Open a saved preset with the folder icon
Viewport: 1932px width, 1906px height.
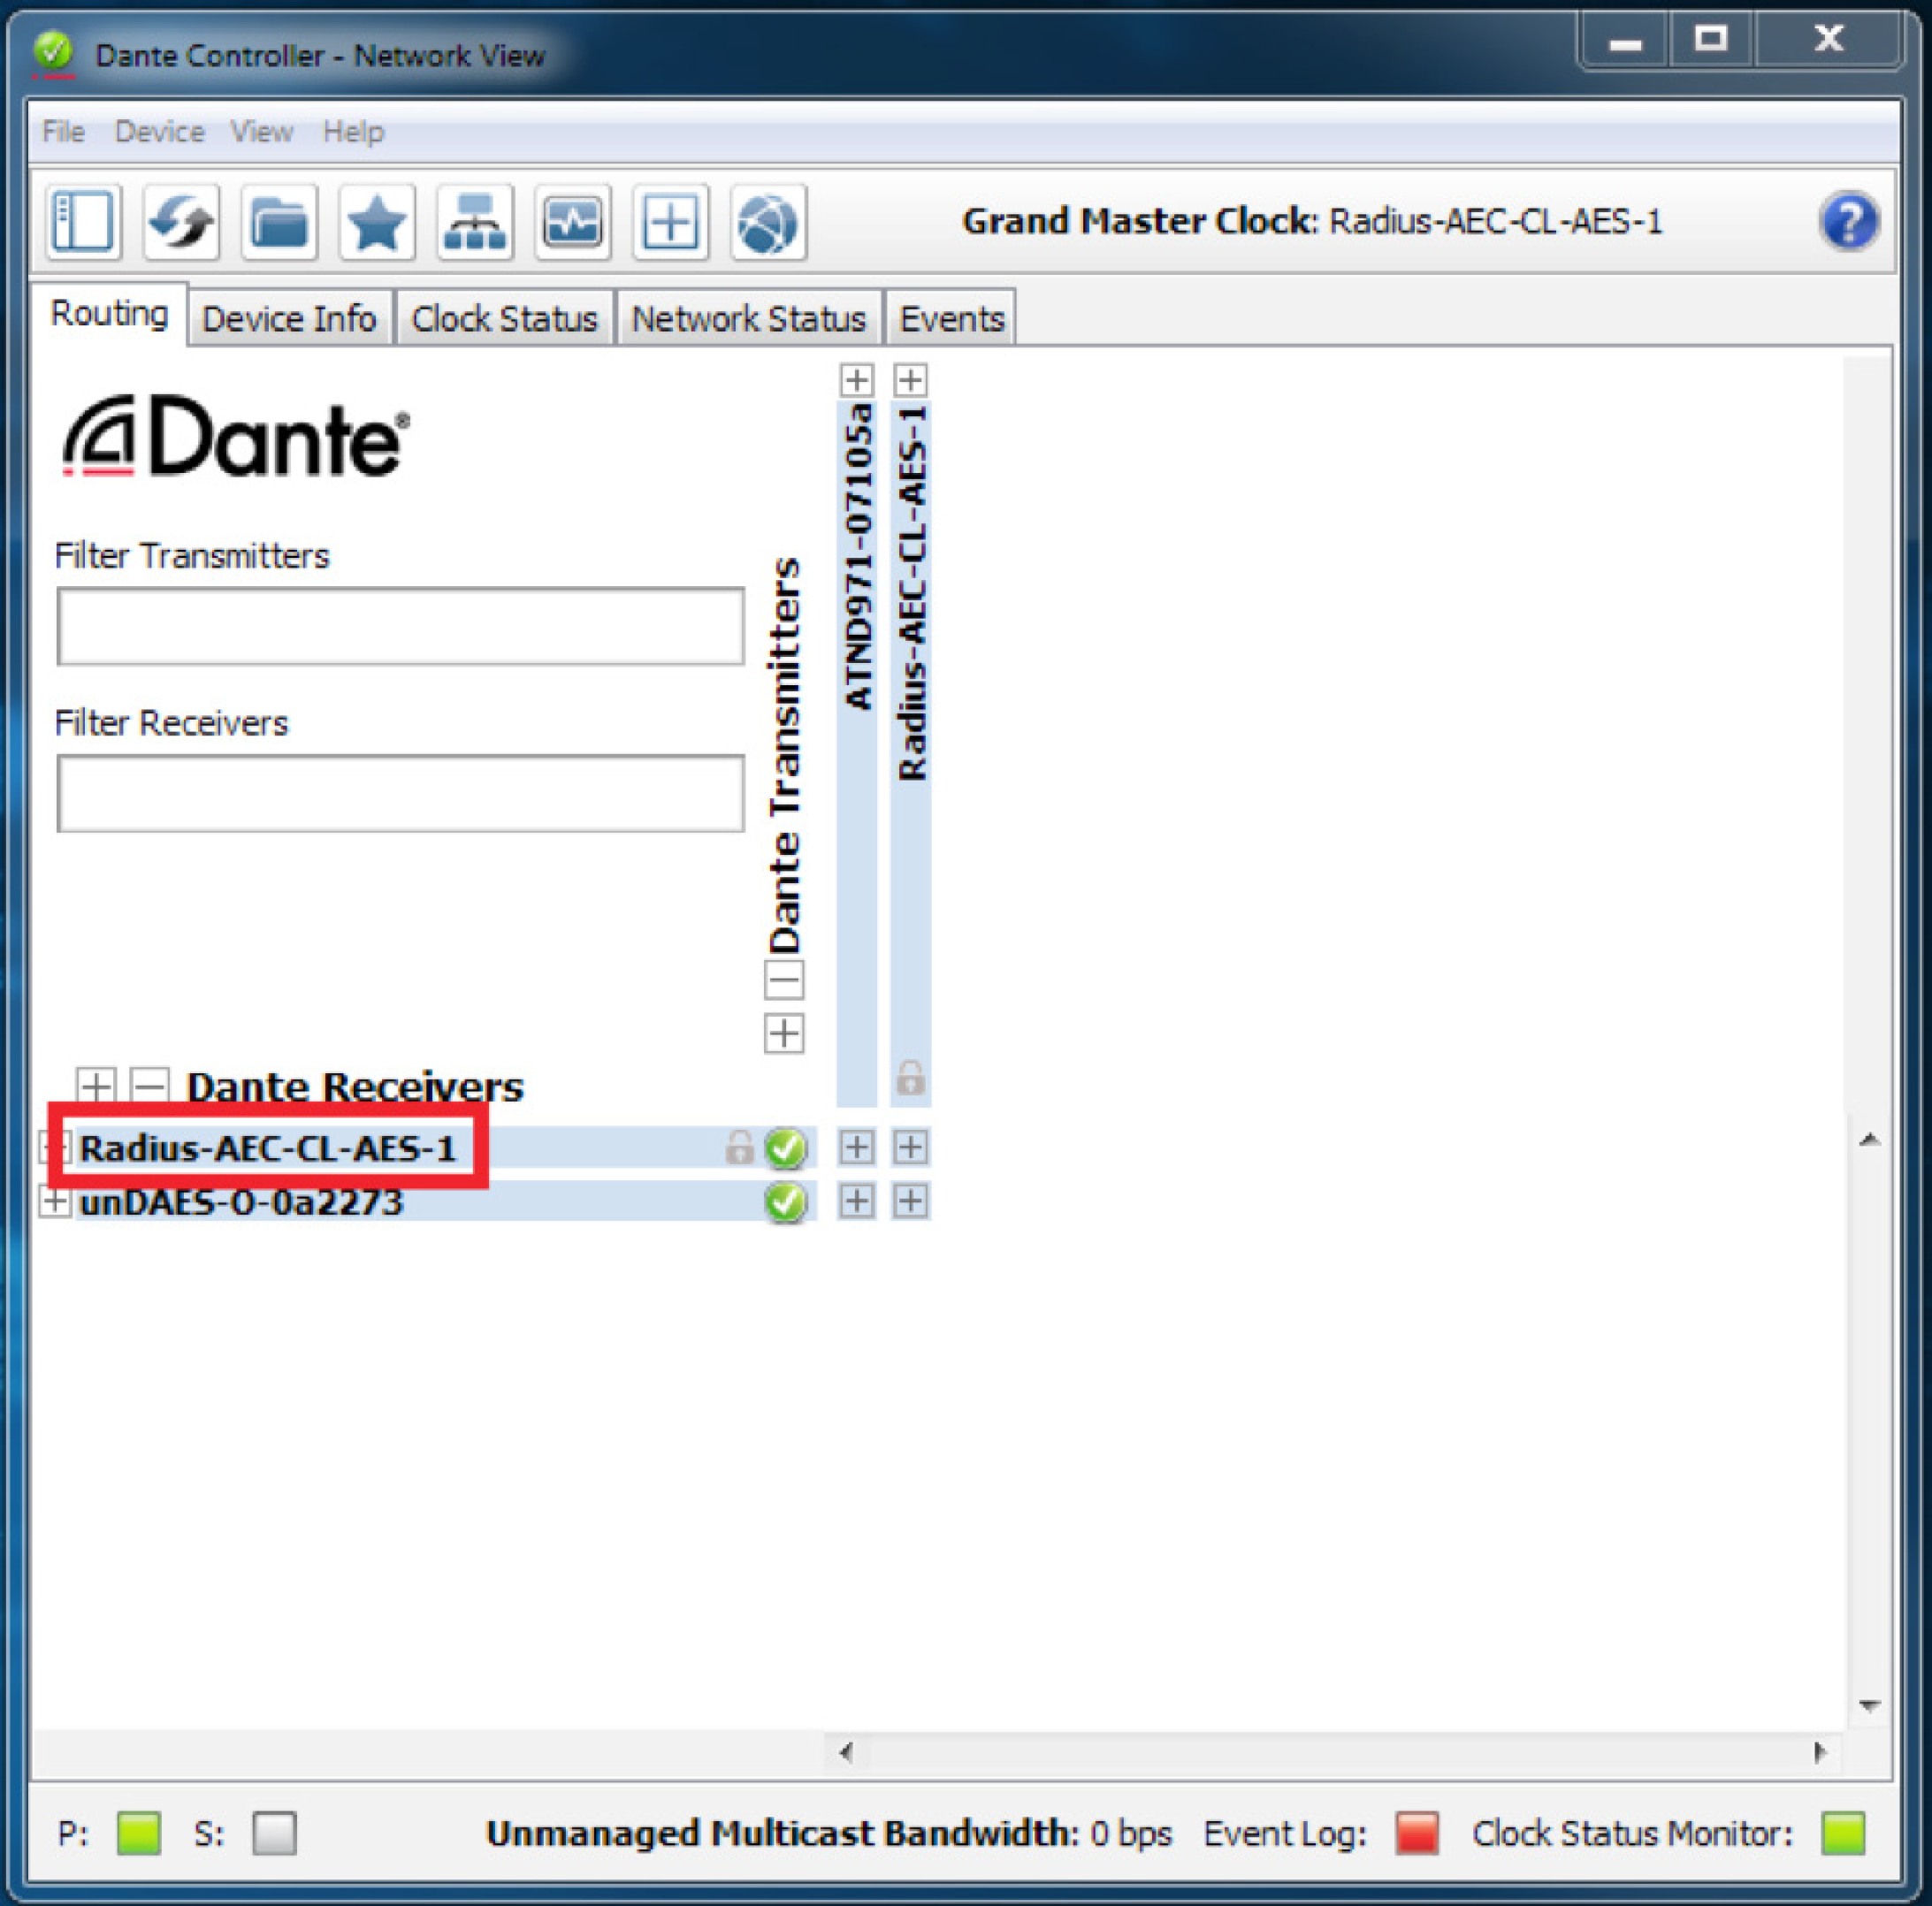pos(279,222)
